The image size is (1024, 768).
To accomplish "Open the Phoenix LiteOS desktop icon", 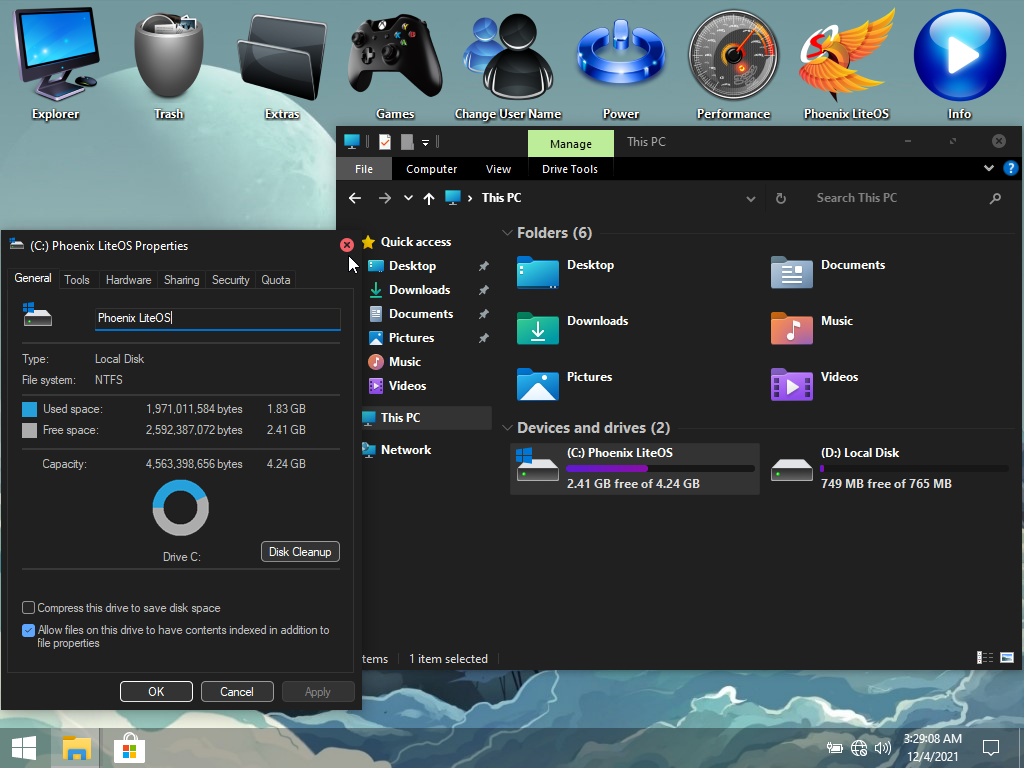I will coord(846,62).
